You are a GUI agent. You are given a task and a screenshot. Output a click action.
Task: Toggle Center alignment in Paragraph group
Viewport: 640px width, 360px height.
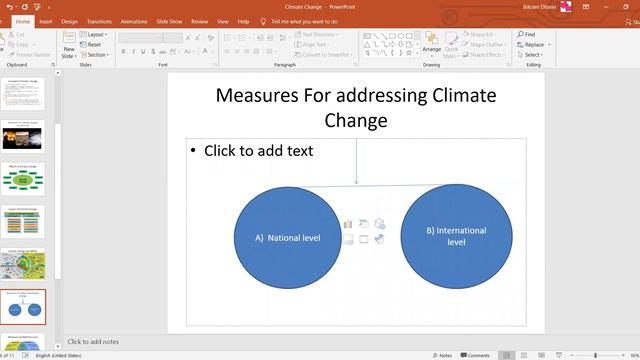click(237, 51)
